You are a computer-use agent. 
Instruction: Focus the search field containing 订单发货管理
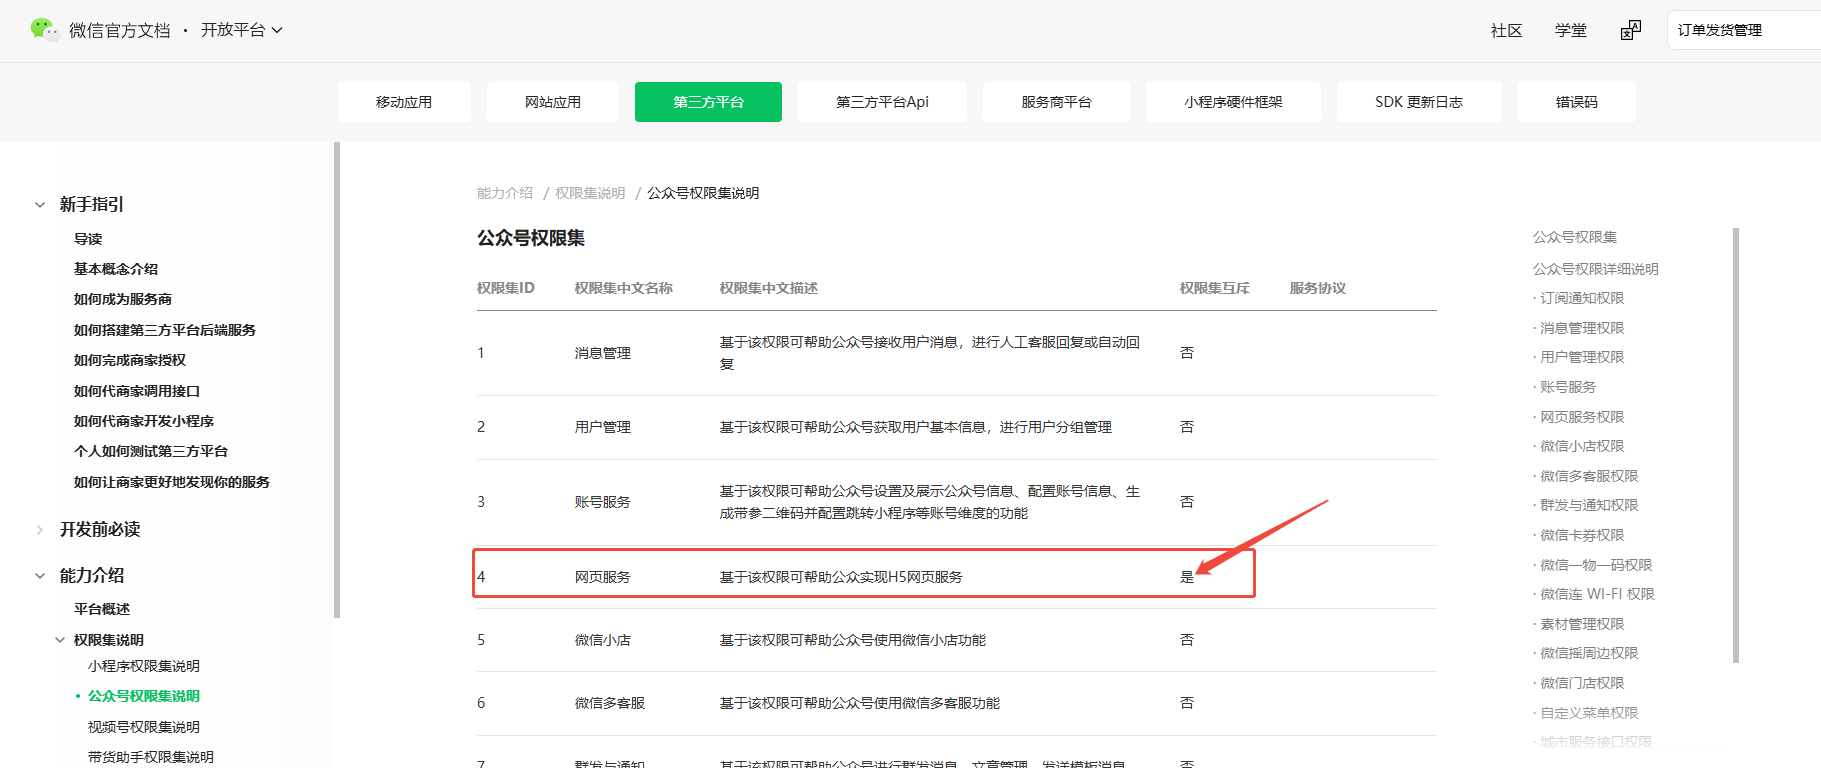click(1744, 30)
